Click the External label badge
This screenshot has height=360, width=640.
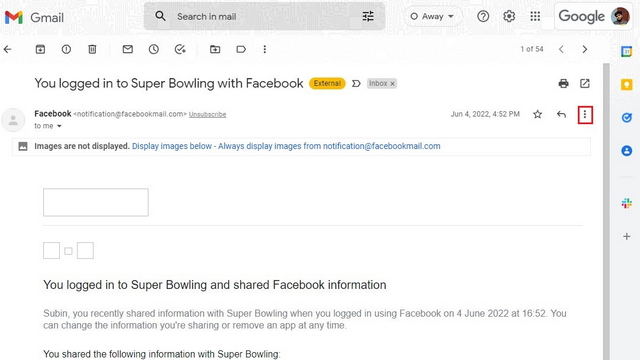327,84
